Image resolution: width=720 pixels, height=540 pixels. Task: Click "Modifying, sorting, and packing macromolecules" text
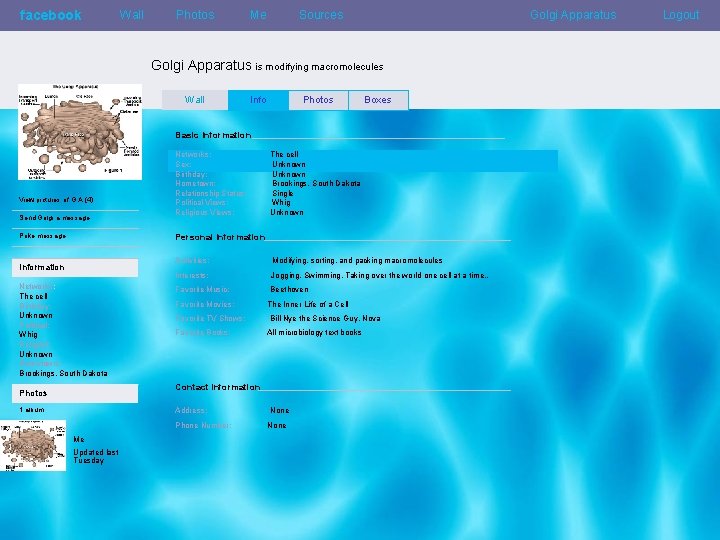point(357,260)
